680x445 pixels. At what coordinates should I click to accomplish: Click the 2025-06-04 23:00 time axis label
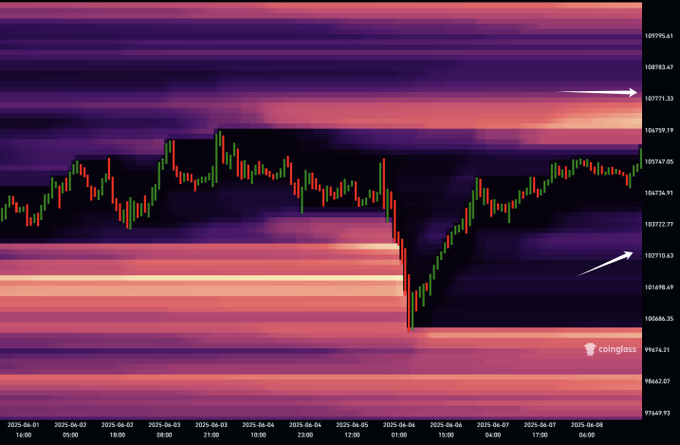[x=305, y=430]
